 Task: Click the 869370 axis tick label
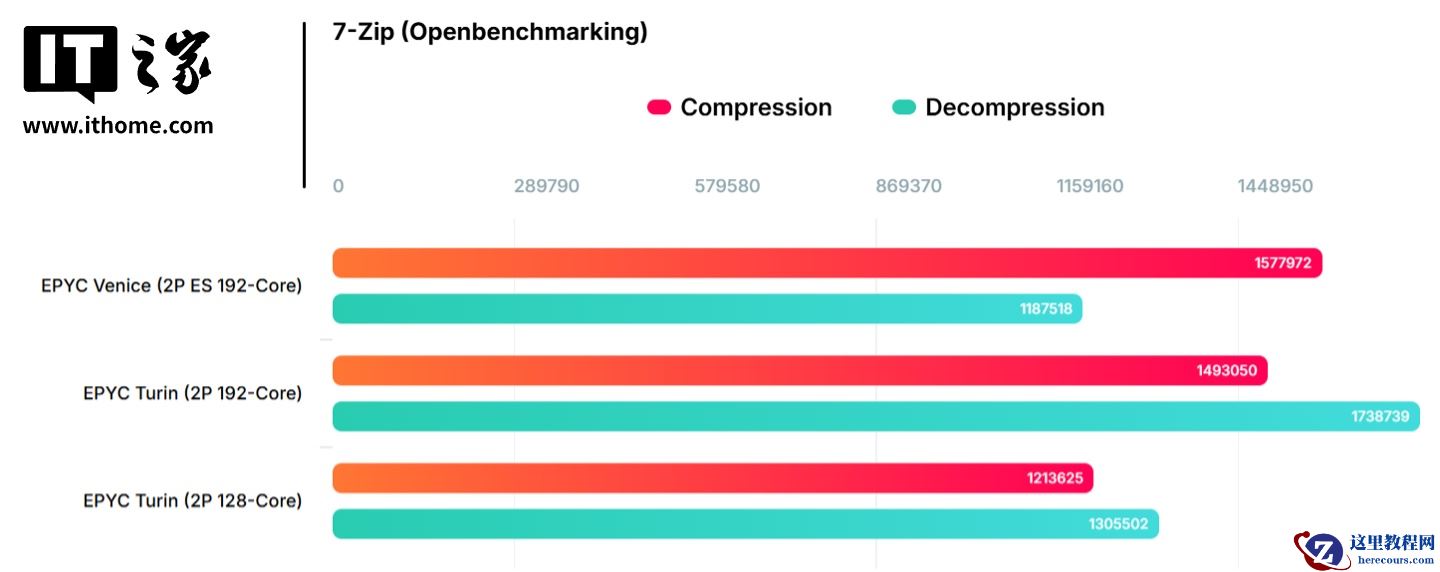click(908, 187)
